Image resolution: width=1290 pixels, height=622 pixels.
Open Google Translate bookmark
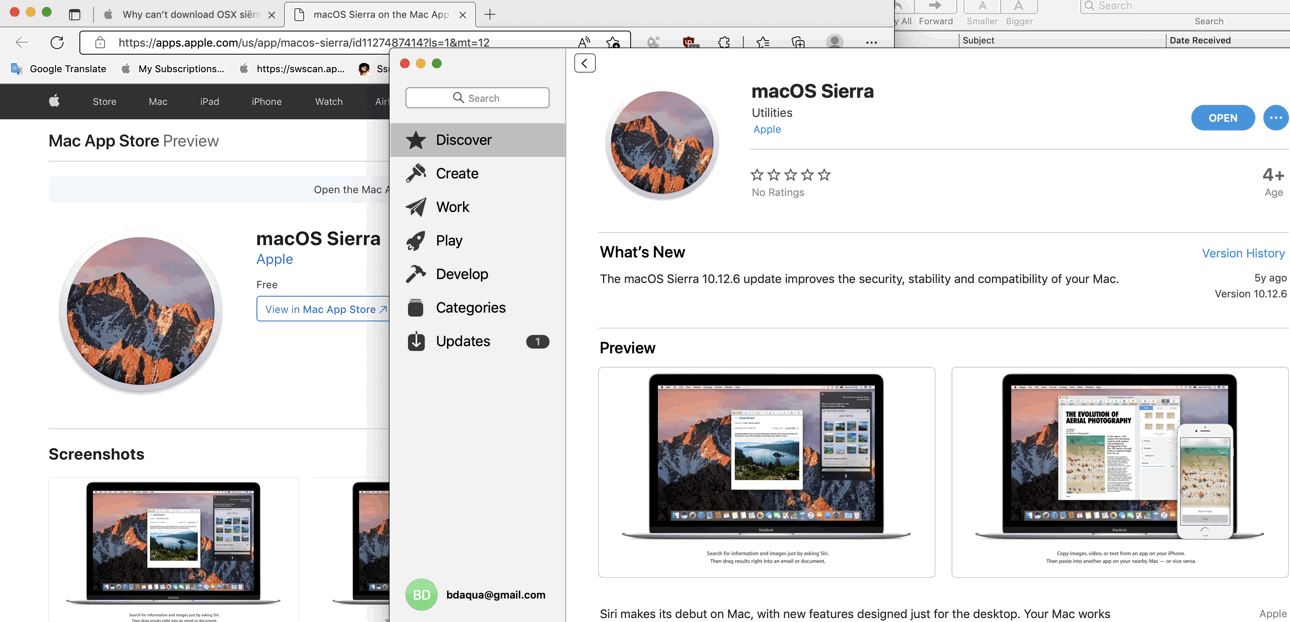58,69
